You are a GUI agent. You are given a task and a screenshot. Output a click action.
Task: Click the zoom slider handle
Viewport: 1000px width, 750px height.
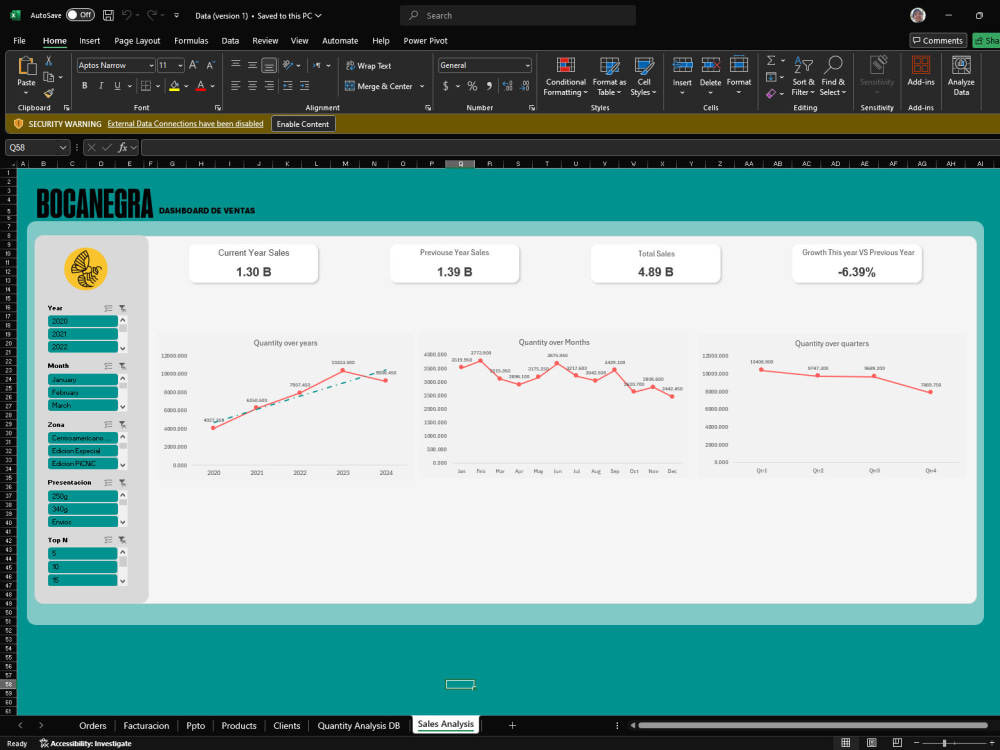pyautogui.click(x=945, y=744)
